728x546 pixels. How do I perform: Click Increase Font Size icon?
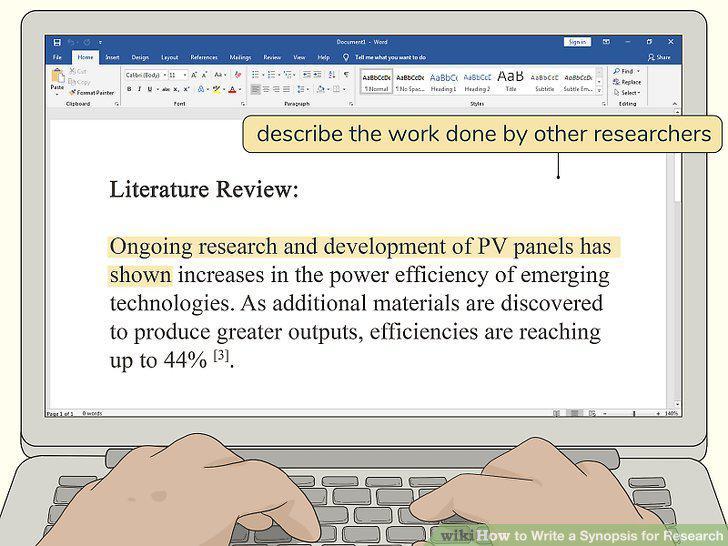pos(194,75)
